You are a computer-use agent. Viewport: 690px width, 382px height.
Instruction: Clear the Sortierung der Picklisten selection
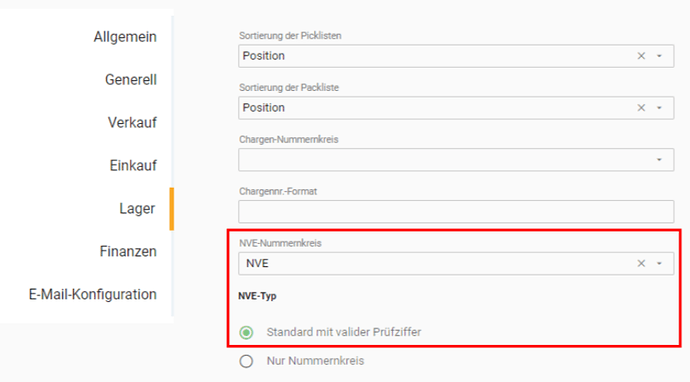click(641, 56)
